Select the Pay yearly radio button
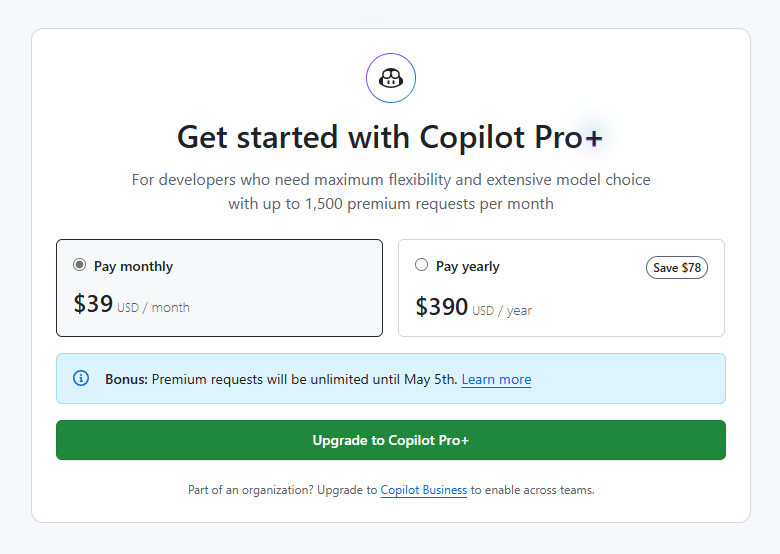Image resolution: width=780 pixels, height=554 pixels. point(421,265)
